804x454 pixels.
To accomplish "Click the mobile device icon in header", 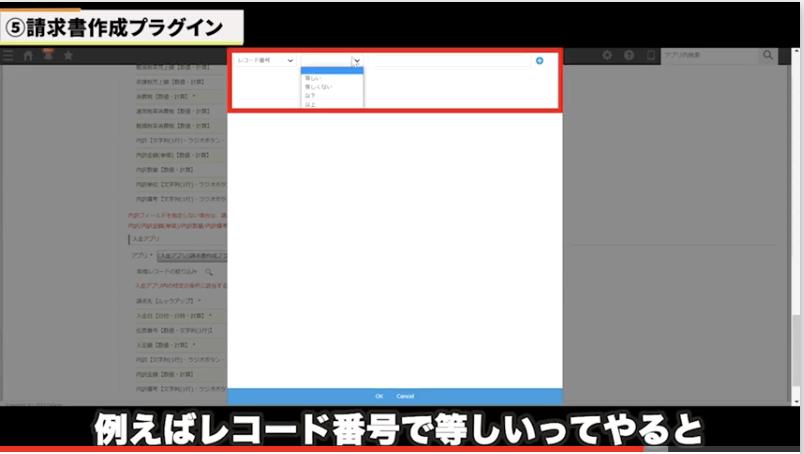I will click(651, 56).
